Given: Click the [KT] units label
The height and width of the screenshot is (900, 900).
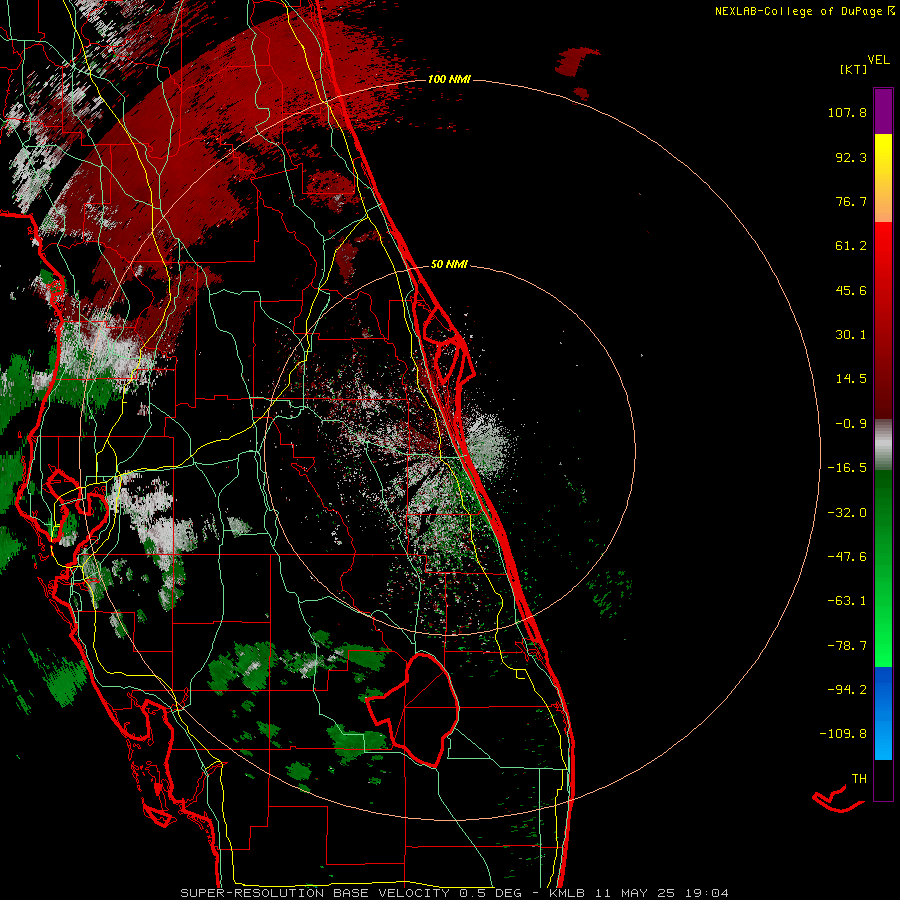Looking at the screenshot, I should [x=853, y=69].
